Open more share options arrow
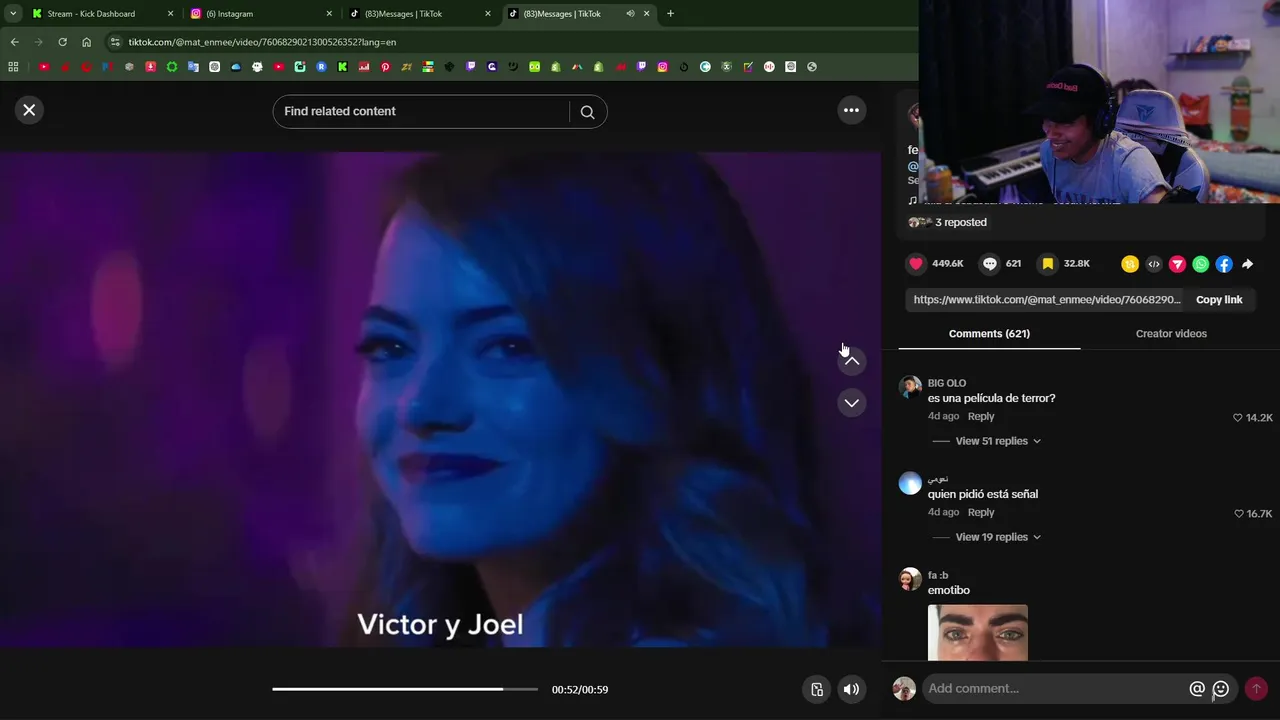1280x720 pixels. tap(1248, 264)
